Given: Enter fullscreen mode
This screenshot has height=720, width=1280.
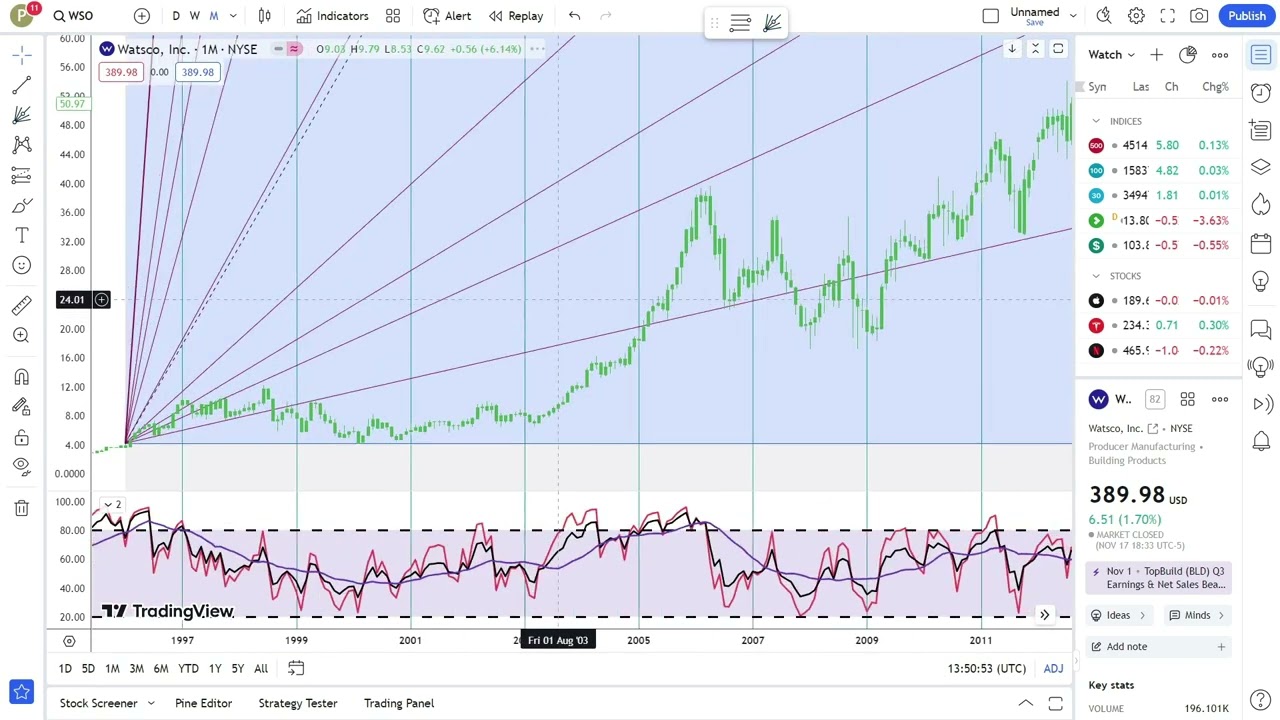Looking at the screenshot, I should click(1168, 16).
